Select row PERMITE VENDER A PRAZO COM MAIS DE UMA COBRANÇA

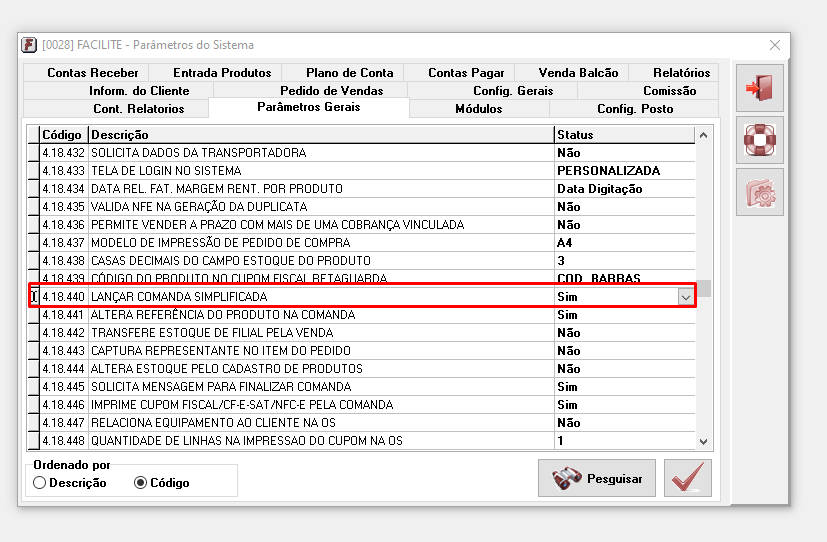(x=361, y=225)
